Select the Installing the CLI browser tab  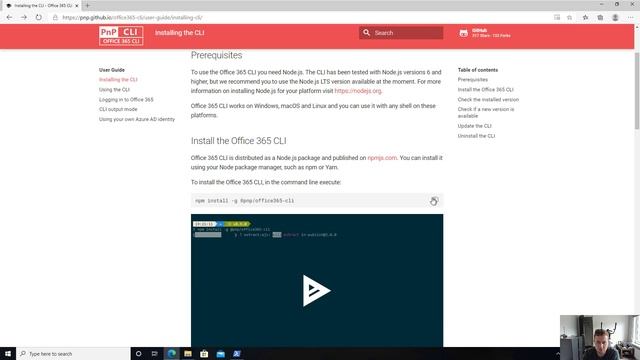pyautogui.click(x=41, y=6)
